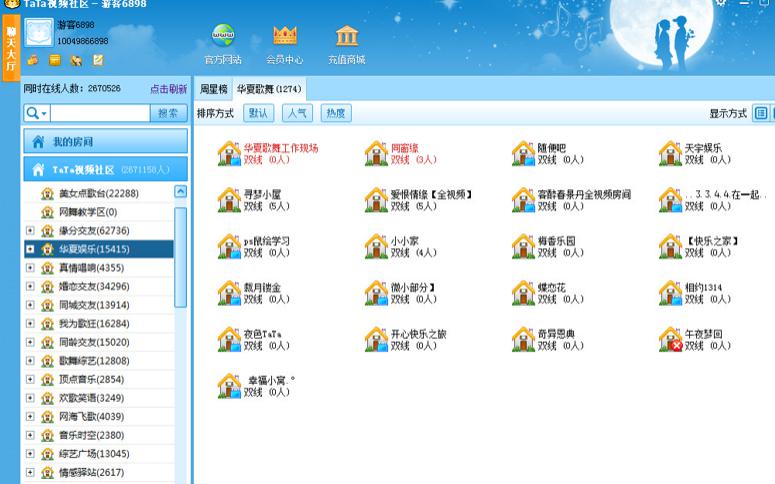
Task: Open the TaTa视频社区 section header
Action: (x=105, y=170)
